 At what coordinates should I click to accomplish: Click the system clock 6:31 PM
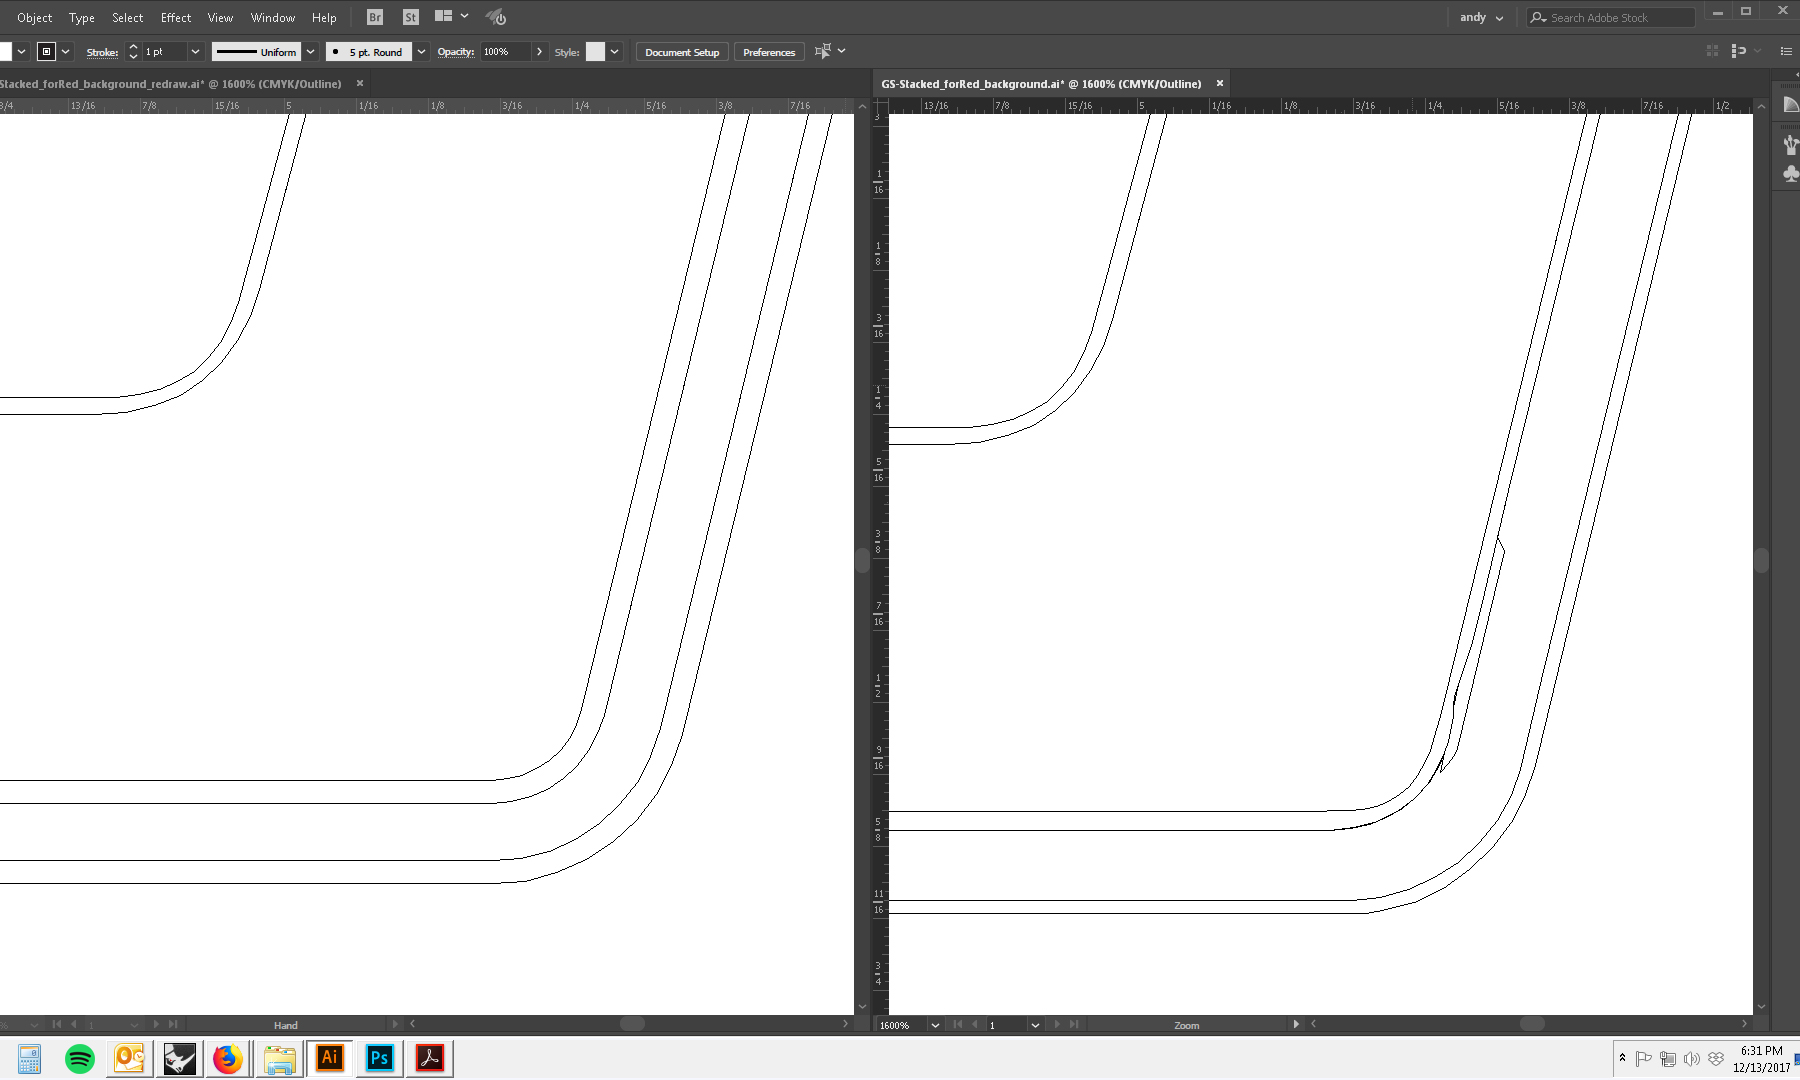[x=1761, y=1051]
